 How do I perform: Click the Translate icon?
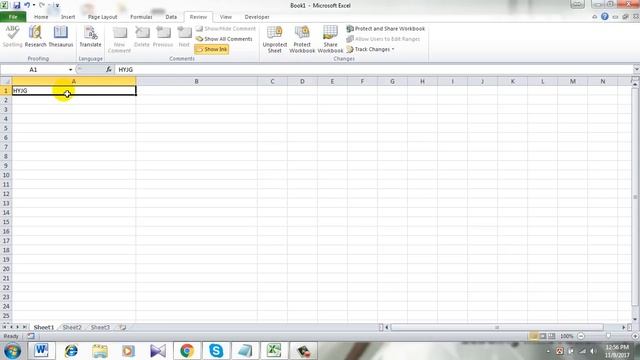pyautogui.click(x=90, y=36)
